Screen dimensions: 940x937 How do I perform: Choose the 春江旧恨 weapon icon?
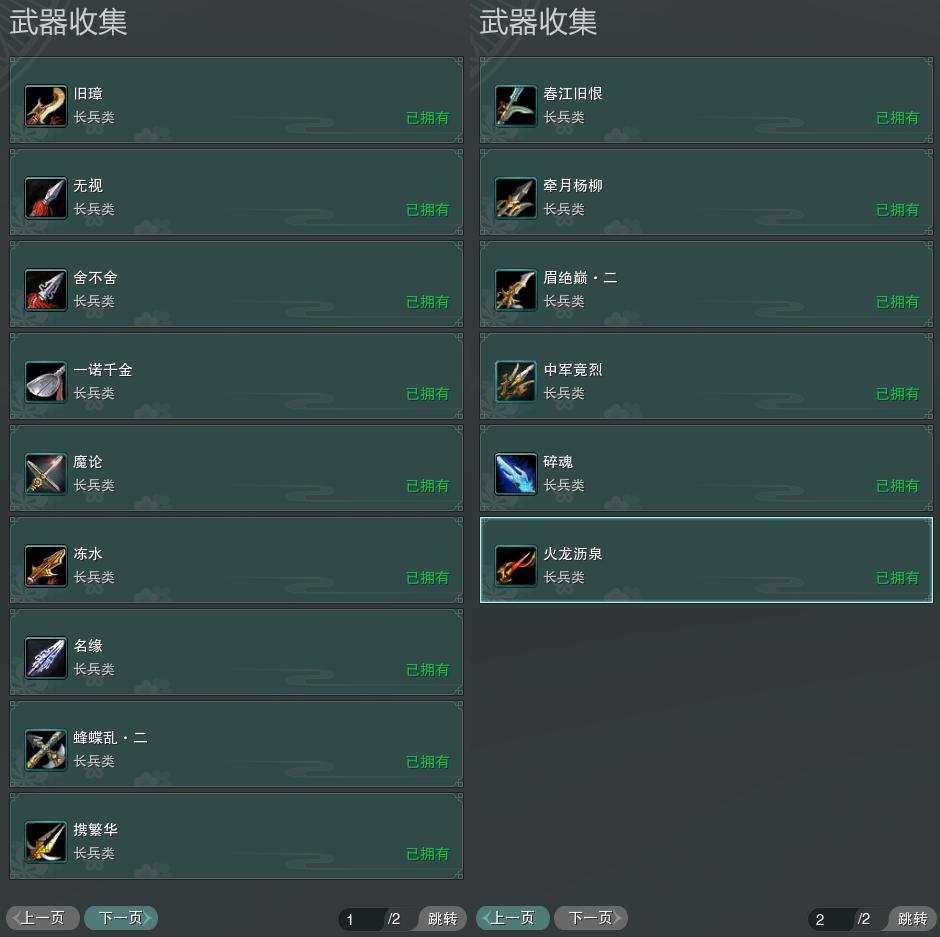pos(516,106)
